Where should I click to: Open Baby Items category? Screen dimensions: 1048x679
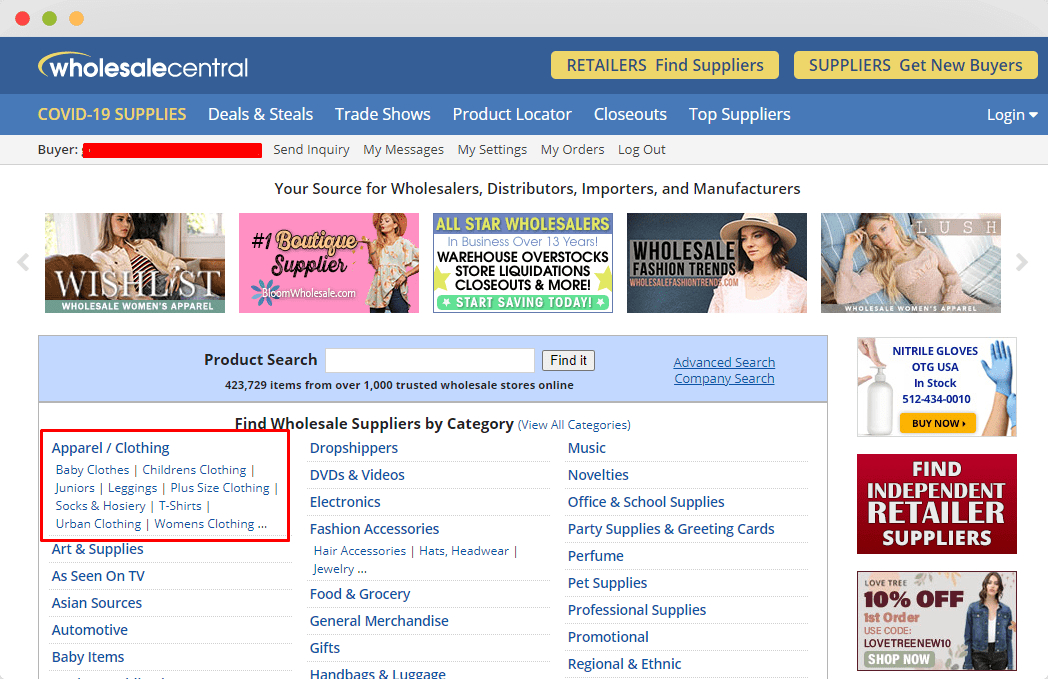click(88, 657)
